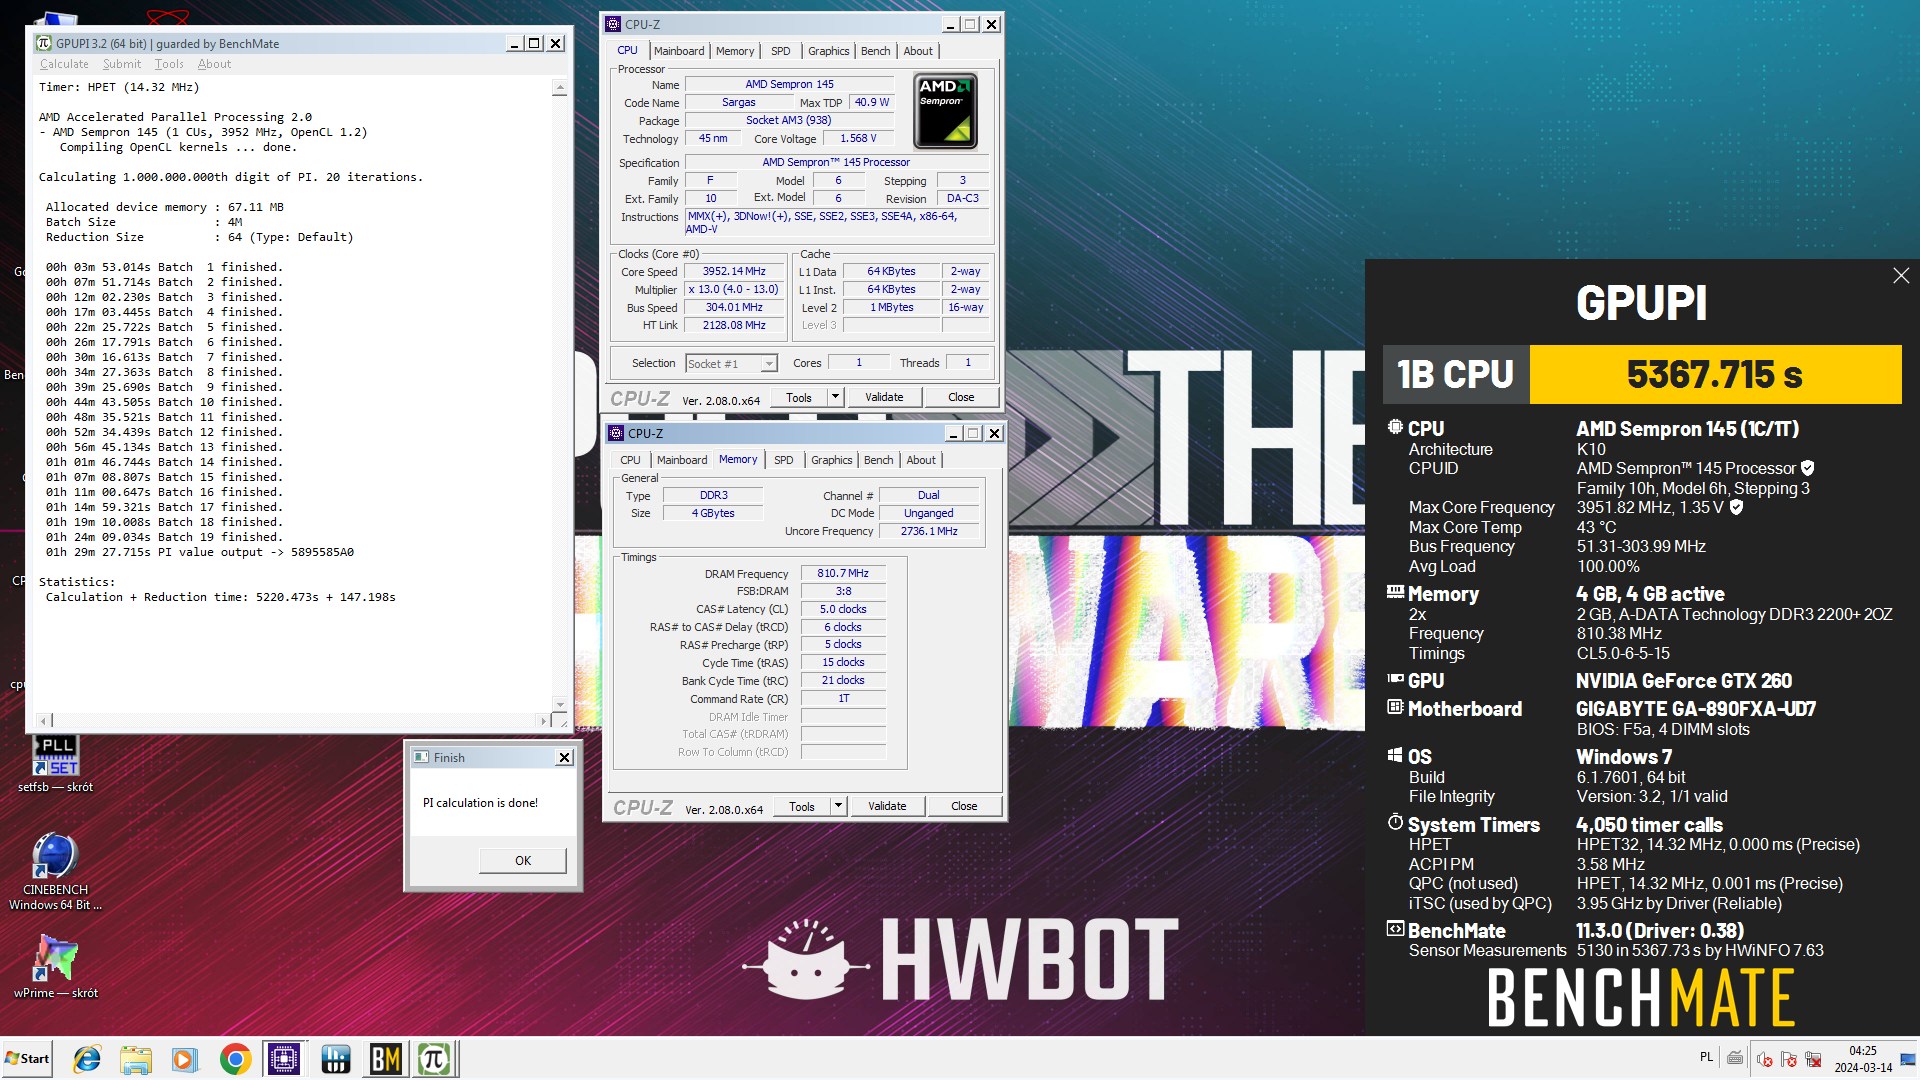Open Calculate menu in GPUPI
The width and height of the screenshot is (1920, 1080).
tap(64, 64)
